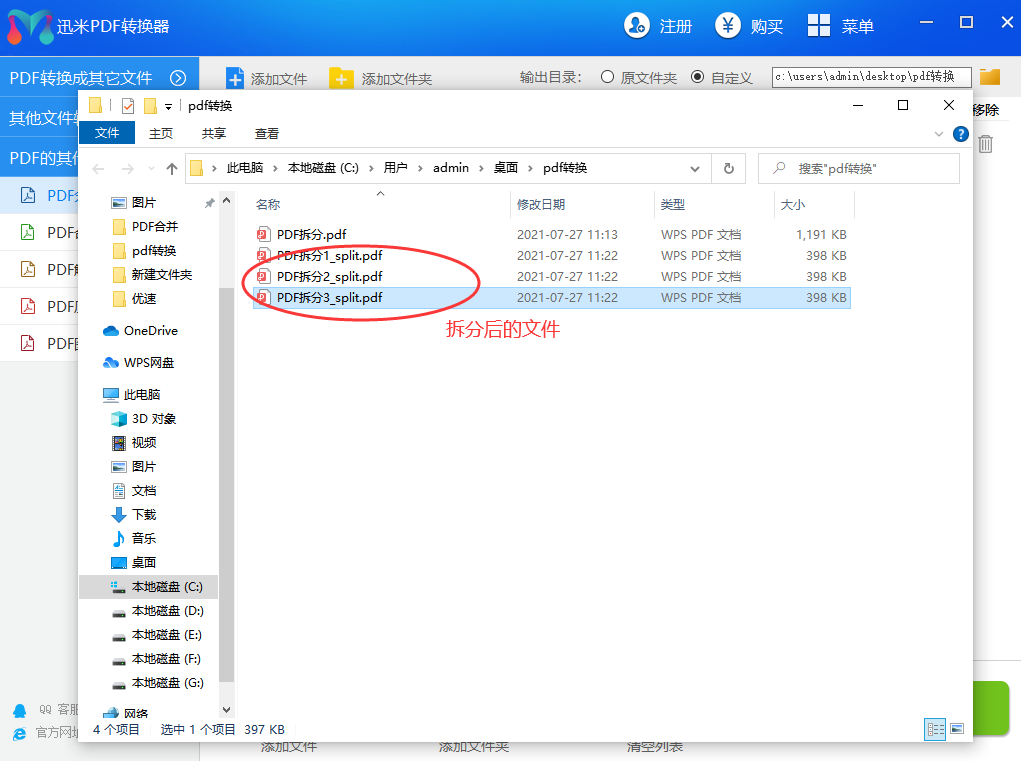Click the 添加文件夹 folder icon
This screenshot has width=1021, height=761.
tap(341, 78)
